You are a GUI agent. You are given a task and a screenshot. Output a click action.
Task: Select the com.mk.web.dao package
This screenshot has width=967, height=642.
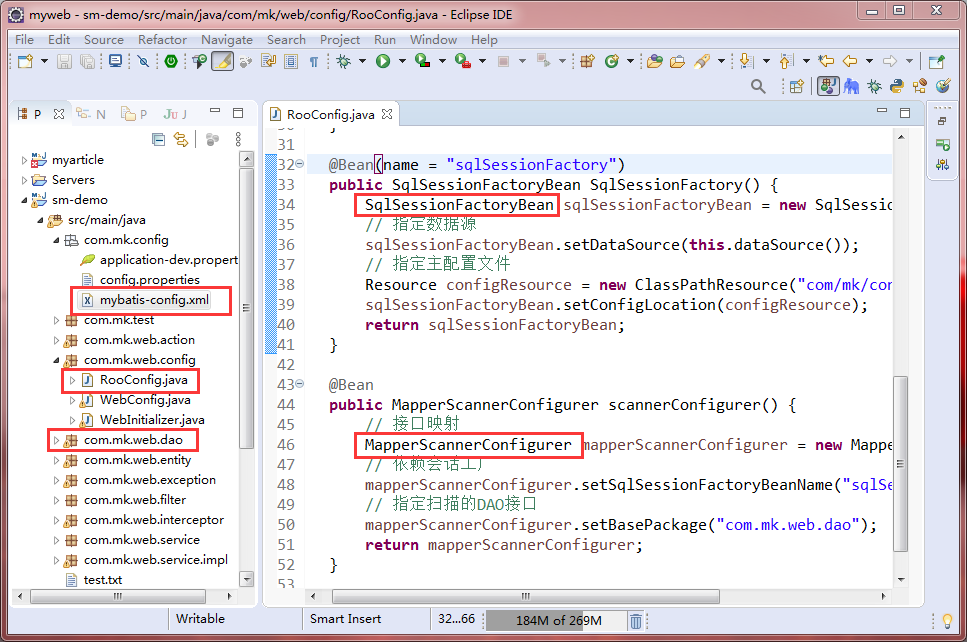[x=133, y=440]
